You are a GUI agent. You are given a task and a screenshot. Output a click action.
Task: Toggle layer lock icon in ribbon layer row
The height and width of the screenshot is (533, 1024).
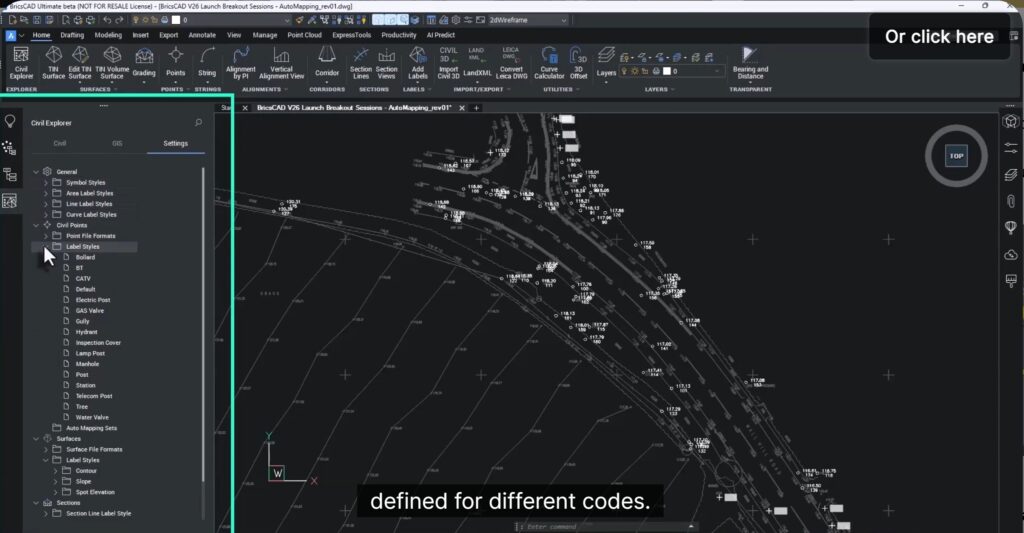point(645,71)
